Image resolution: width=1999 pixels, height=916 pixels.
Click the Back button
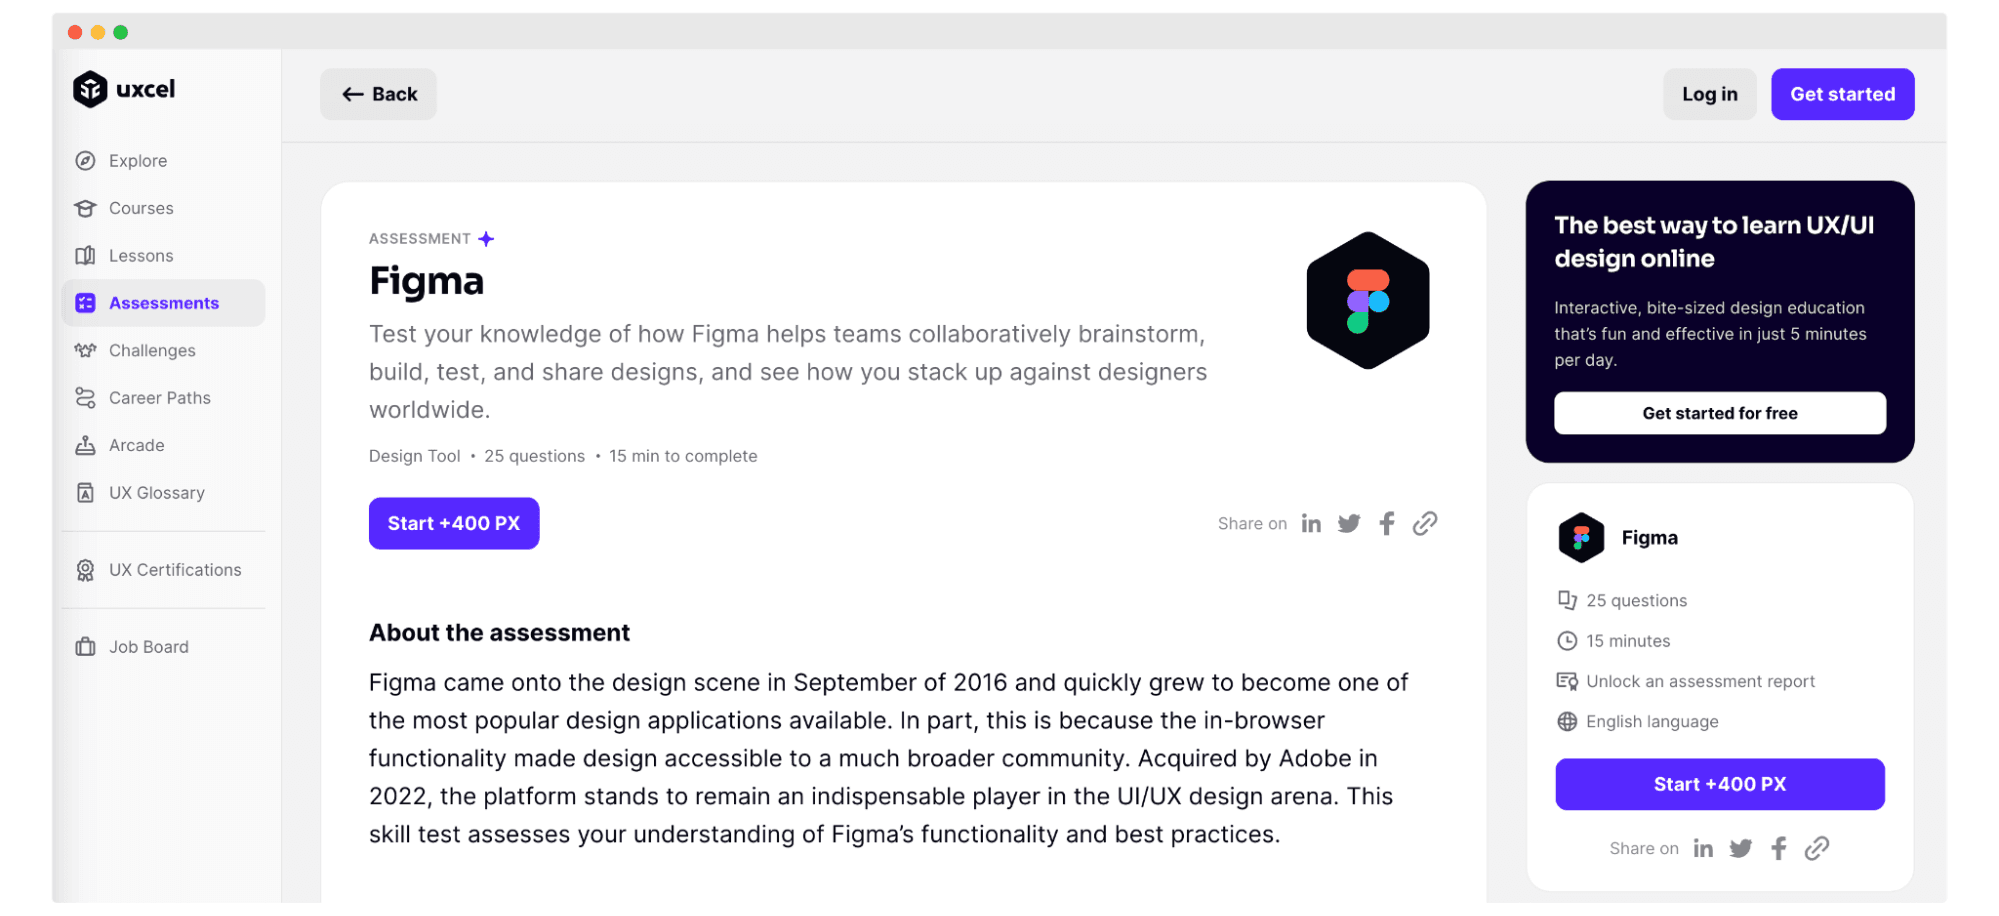point(378,94)
